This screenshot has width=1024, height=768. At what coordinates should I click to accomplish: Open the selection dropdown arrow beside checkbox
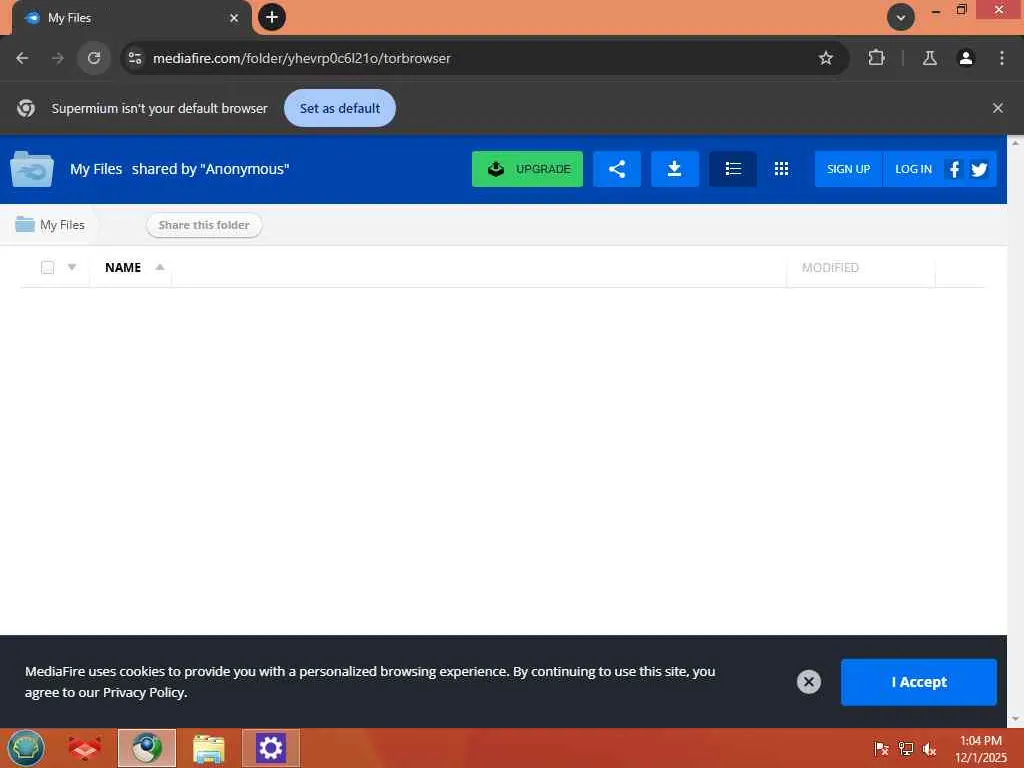pos(72,267)
